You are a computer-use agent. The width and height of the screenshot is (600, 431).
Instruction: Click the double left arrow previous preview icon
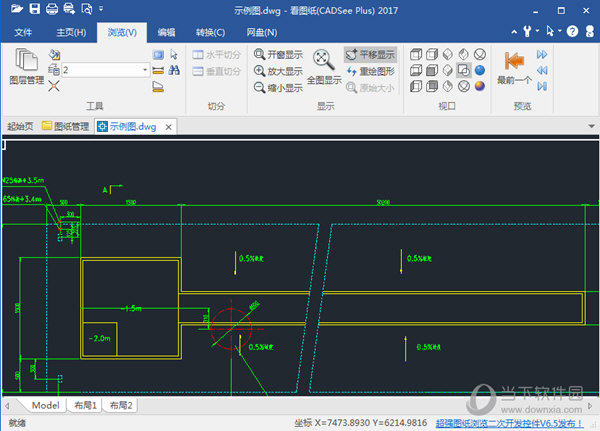(x=542, y=70)
